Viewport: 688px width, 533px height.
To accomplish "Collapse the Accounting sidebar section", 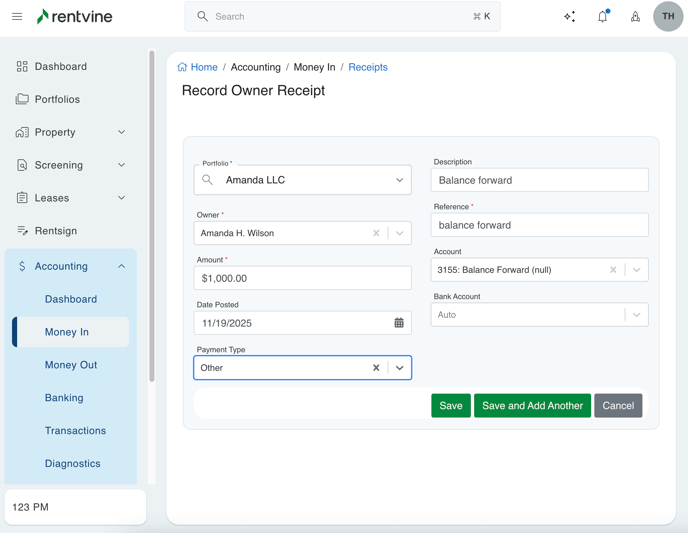I will tap(121, 266).
